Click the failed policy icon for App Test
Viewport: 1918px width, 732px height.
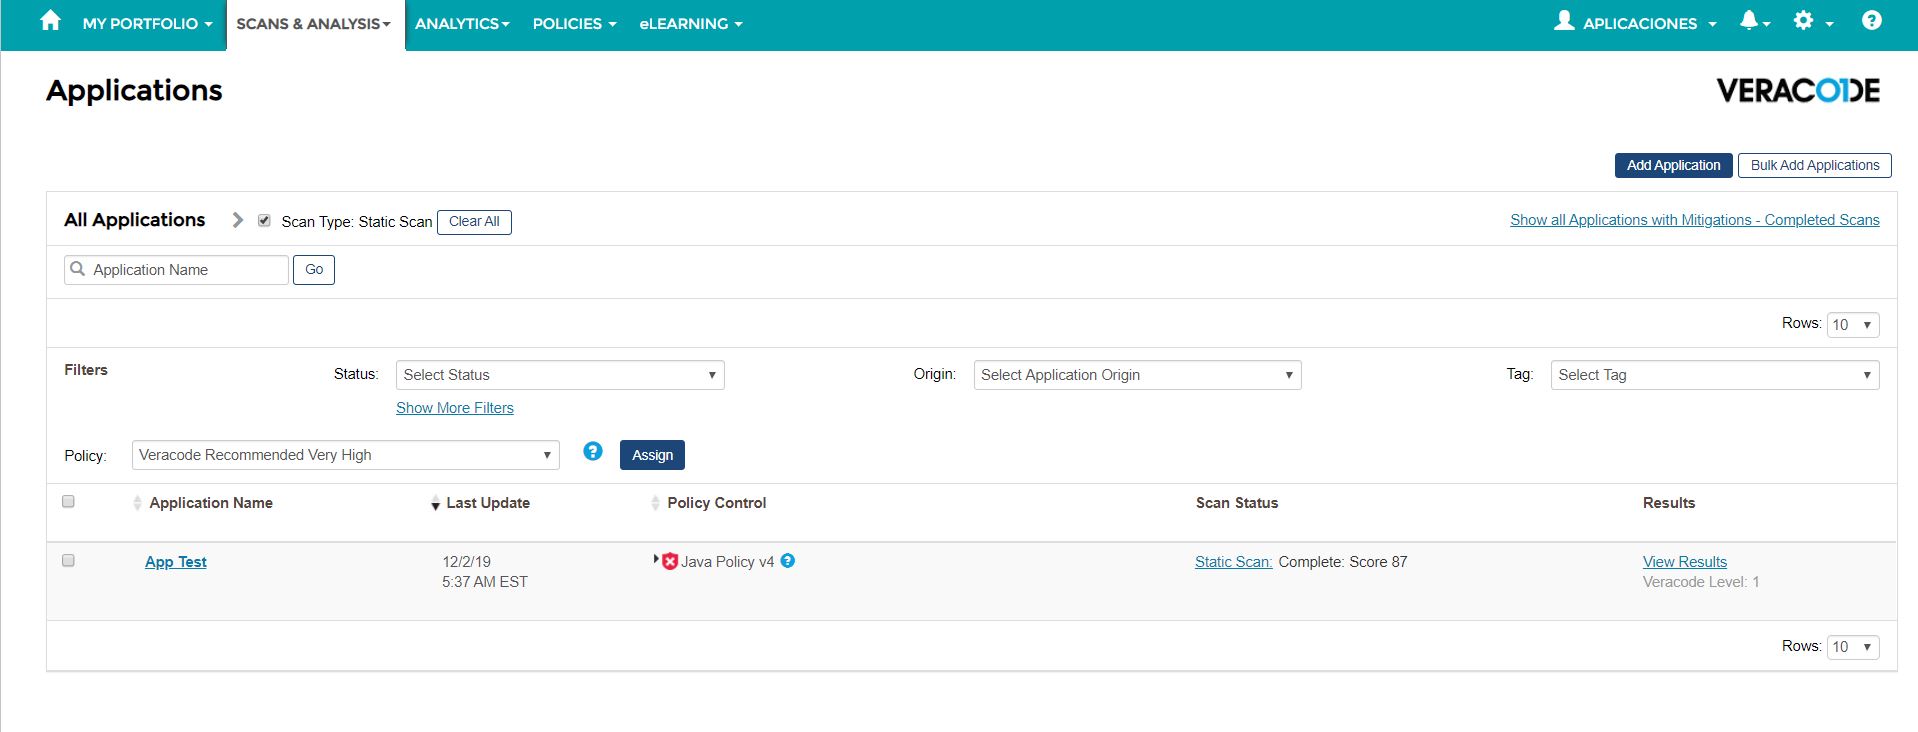tap(670, 562)
